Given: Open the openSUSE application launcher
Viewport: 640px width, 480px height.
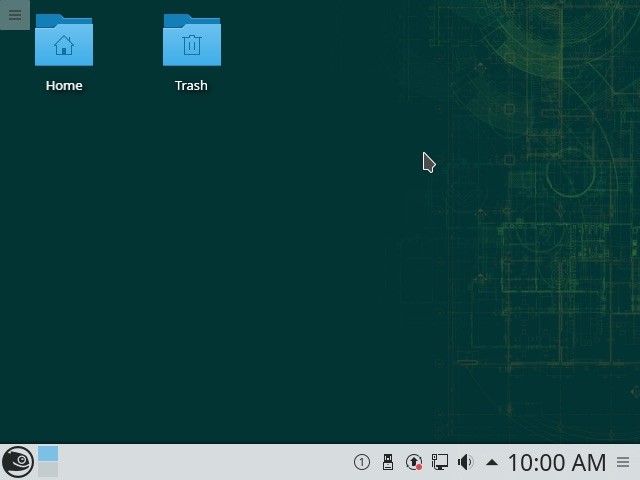Looking at the screenshot, I should pos(17,462).
